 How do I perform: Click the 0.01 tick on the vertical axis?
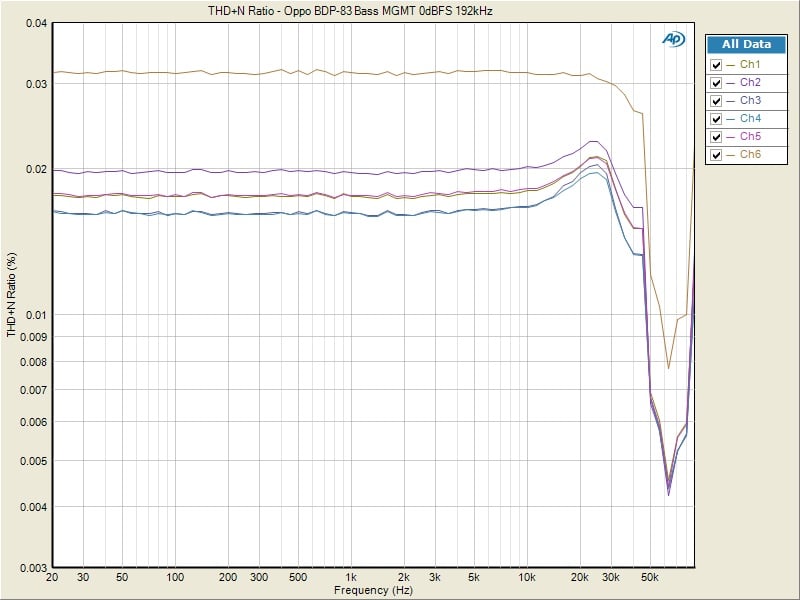pyautogui.click(x=35, y=315)
